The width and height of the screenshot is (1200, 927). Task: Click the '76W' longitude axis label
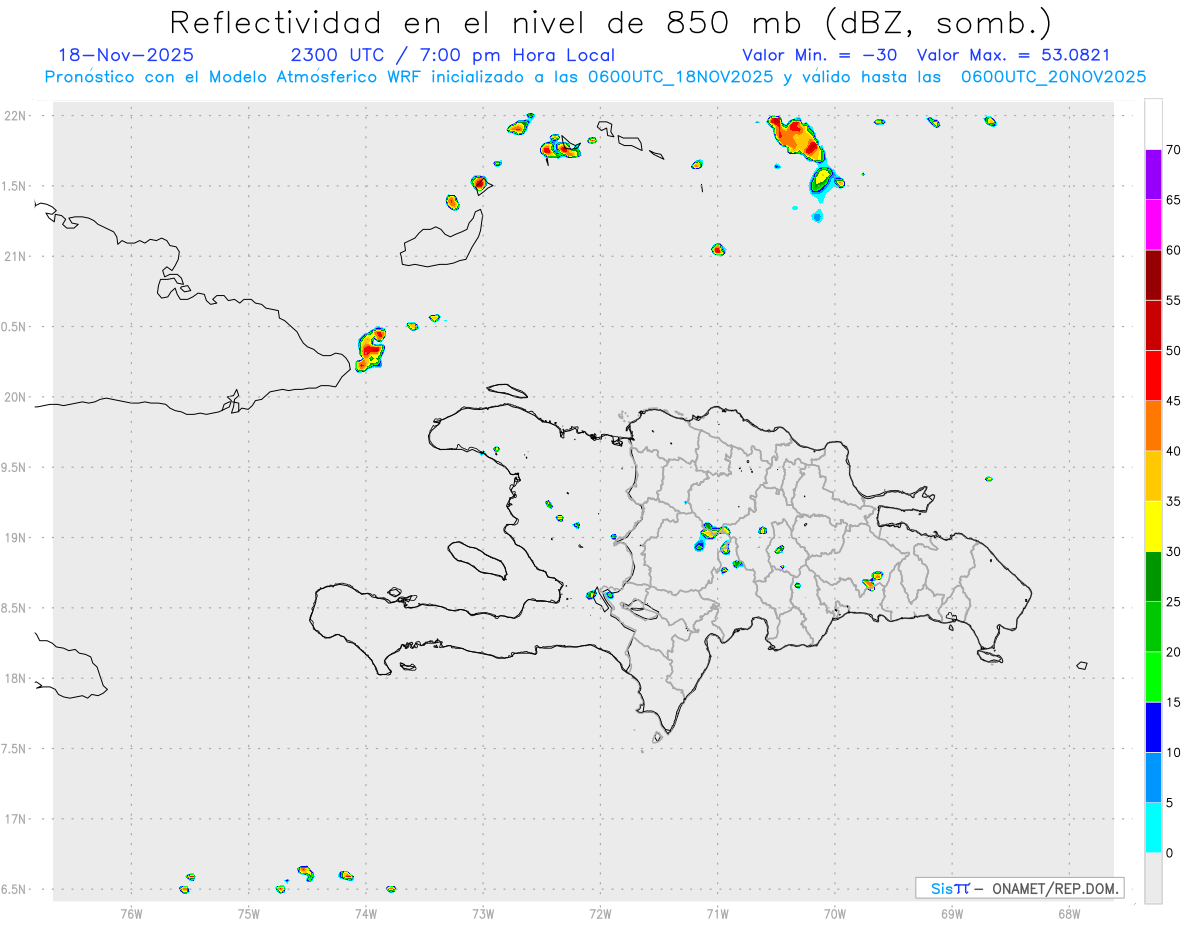click(131, 913)
